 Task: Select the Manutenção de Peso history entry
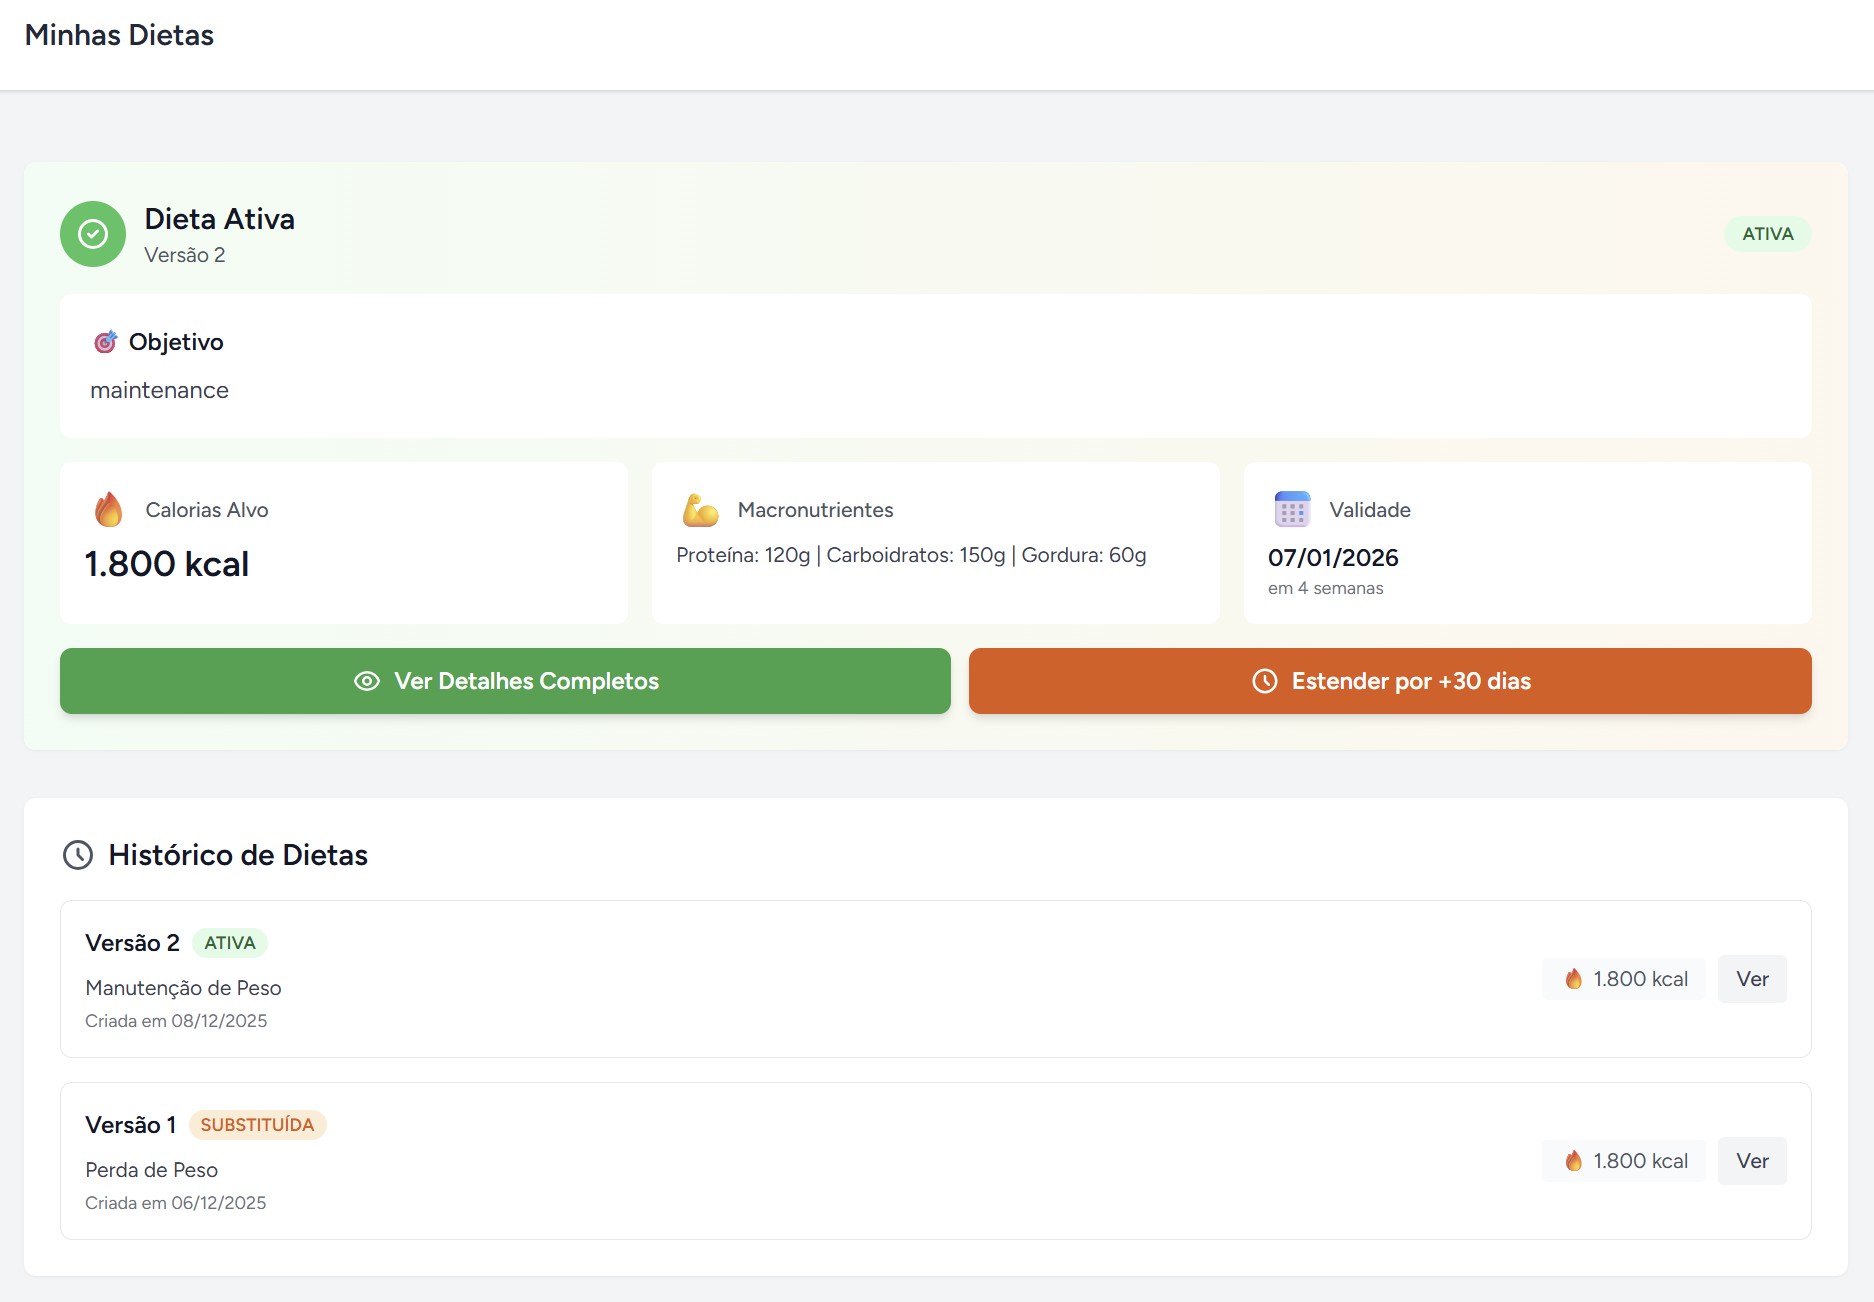(183, 988)
